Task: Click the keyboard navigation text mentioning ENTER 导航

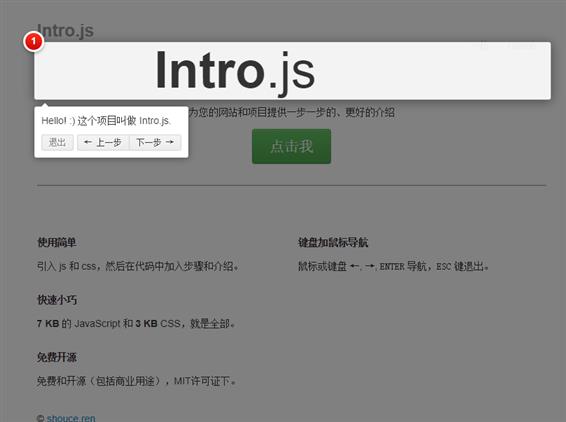Action: (x=393, y=266)
